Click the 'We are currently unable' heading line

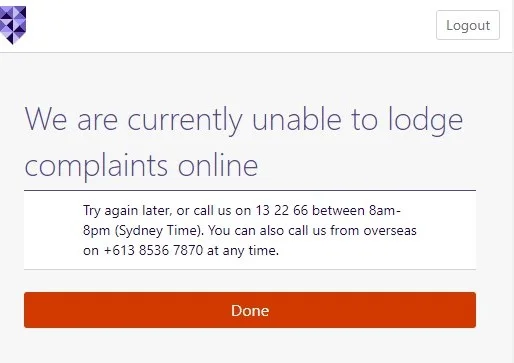pyautogui.click(x=244, y=119)
